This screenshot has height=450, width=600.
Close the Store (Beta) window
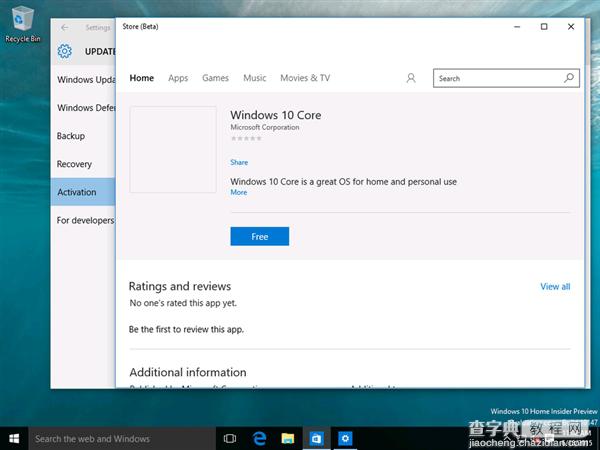[x=571, y=27]
